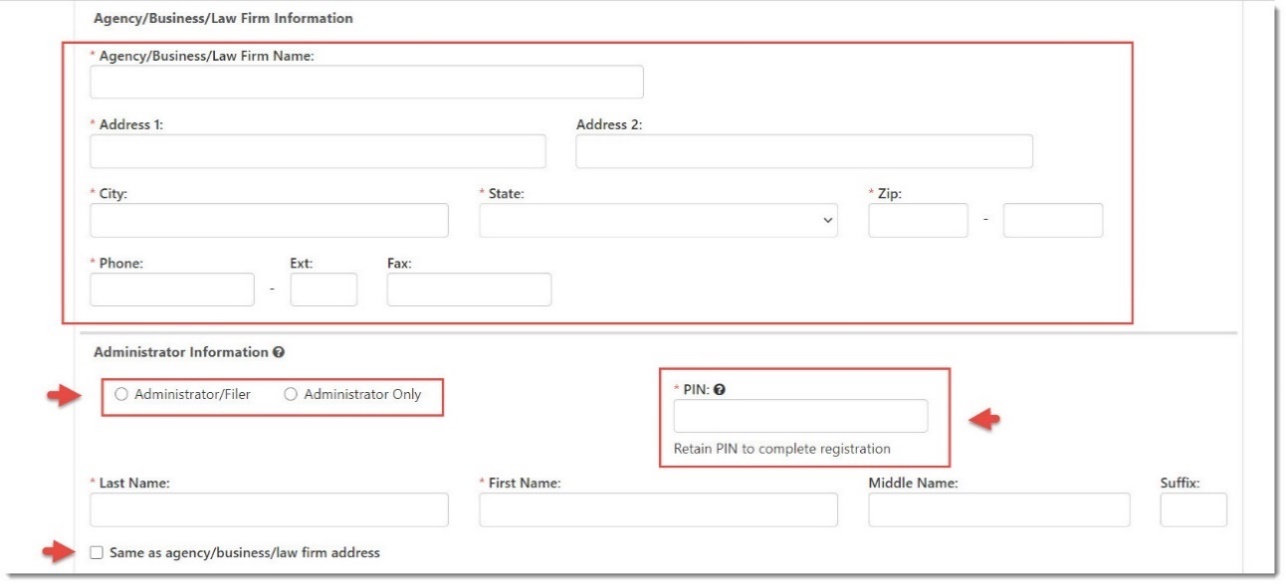
Task: Click the phone Ext field
Action: [x=323, y=290]
